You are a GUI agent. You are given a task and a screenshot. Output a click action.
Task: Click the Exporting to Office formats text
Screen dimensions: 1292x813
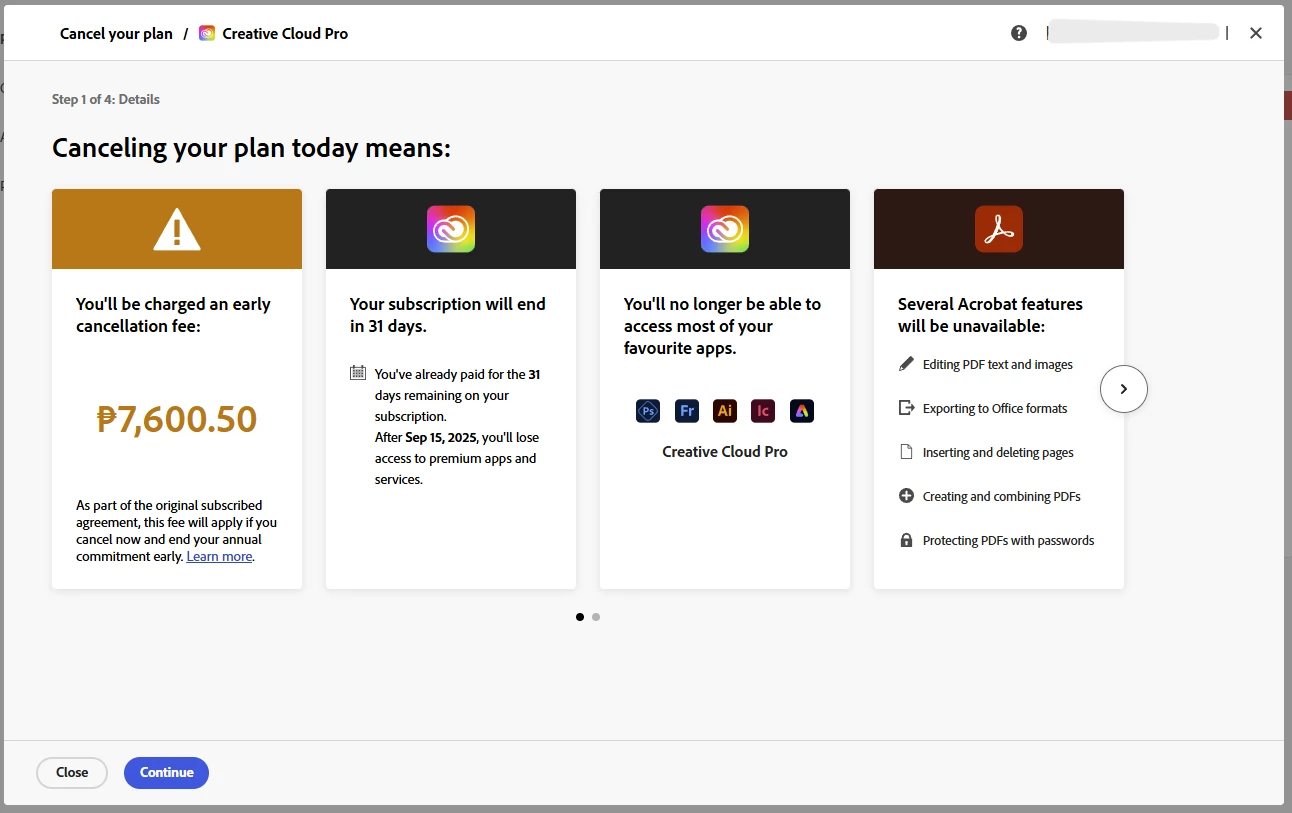click(995, 408)
